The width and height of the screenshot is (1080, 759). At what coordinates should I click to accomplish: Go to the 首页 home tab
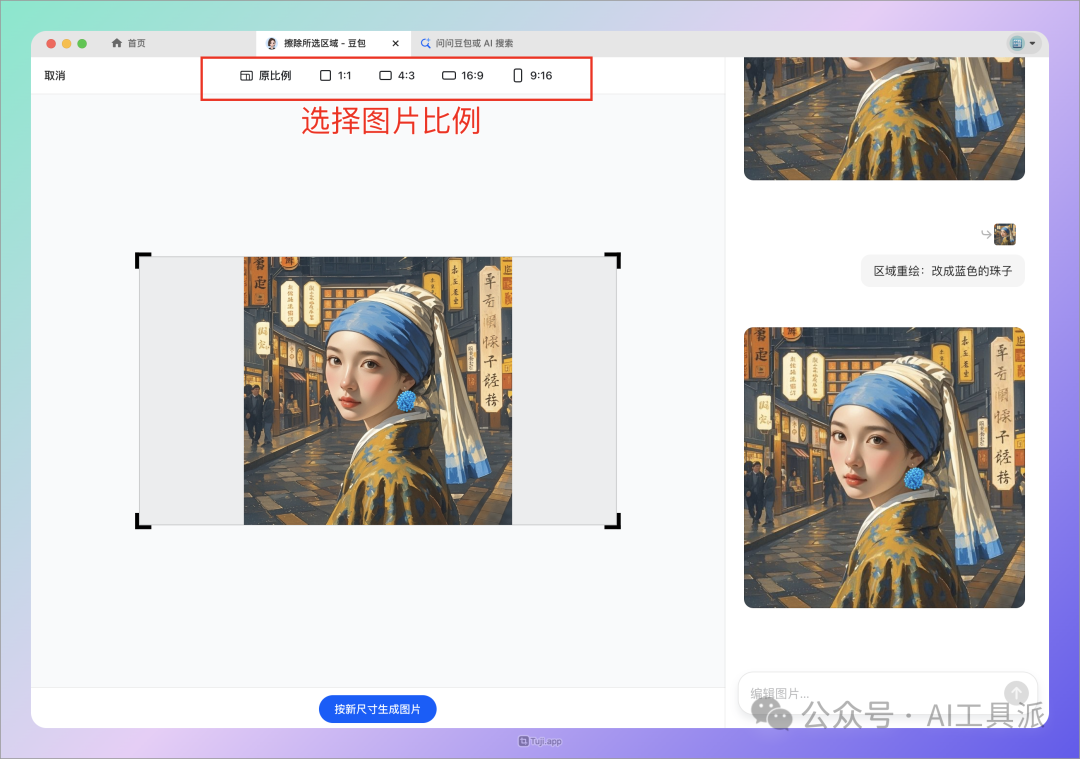(x=128, y=43)
